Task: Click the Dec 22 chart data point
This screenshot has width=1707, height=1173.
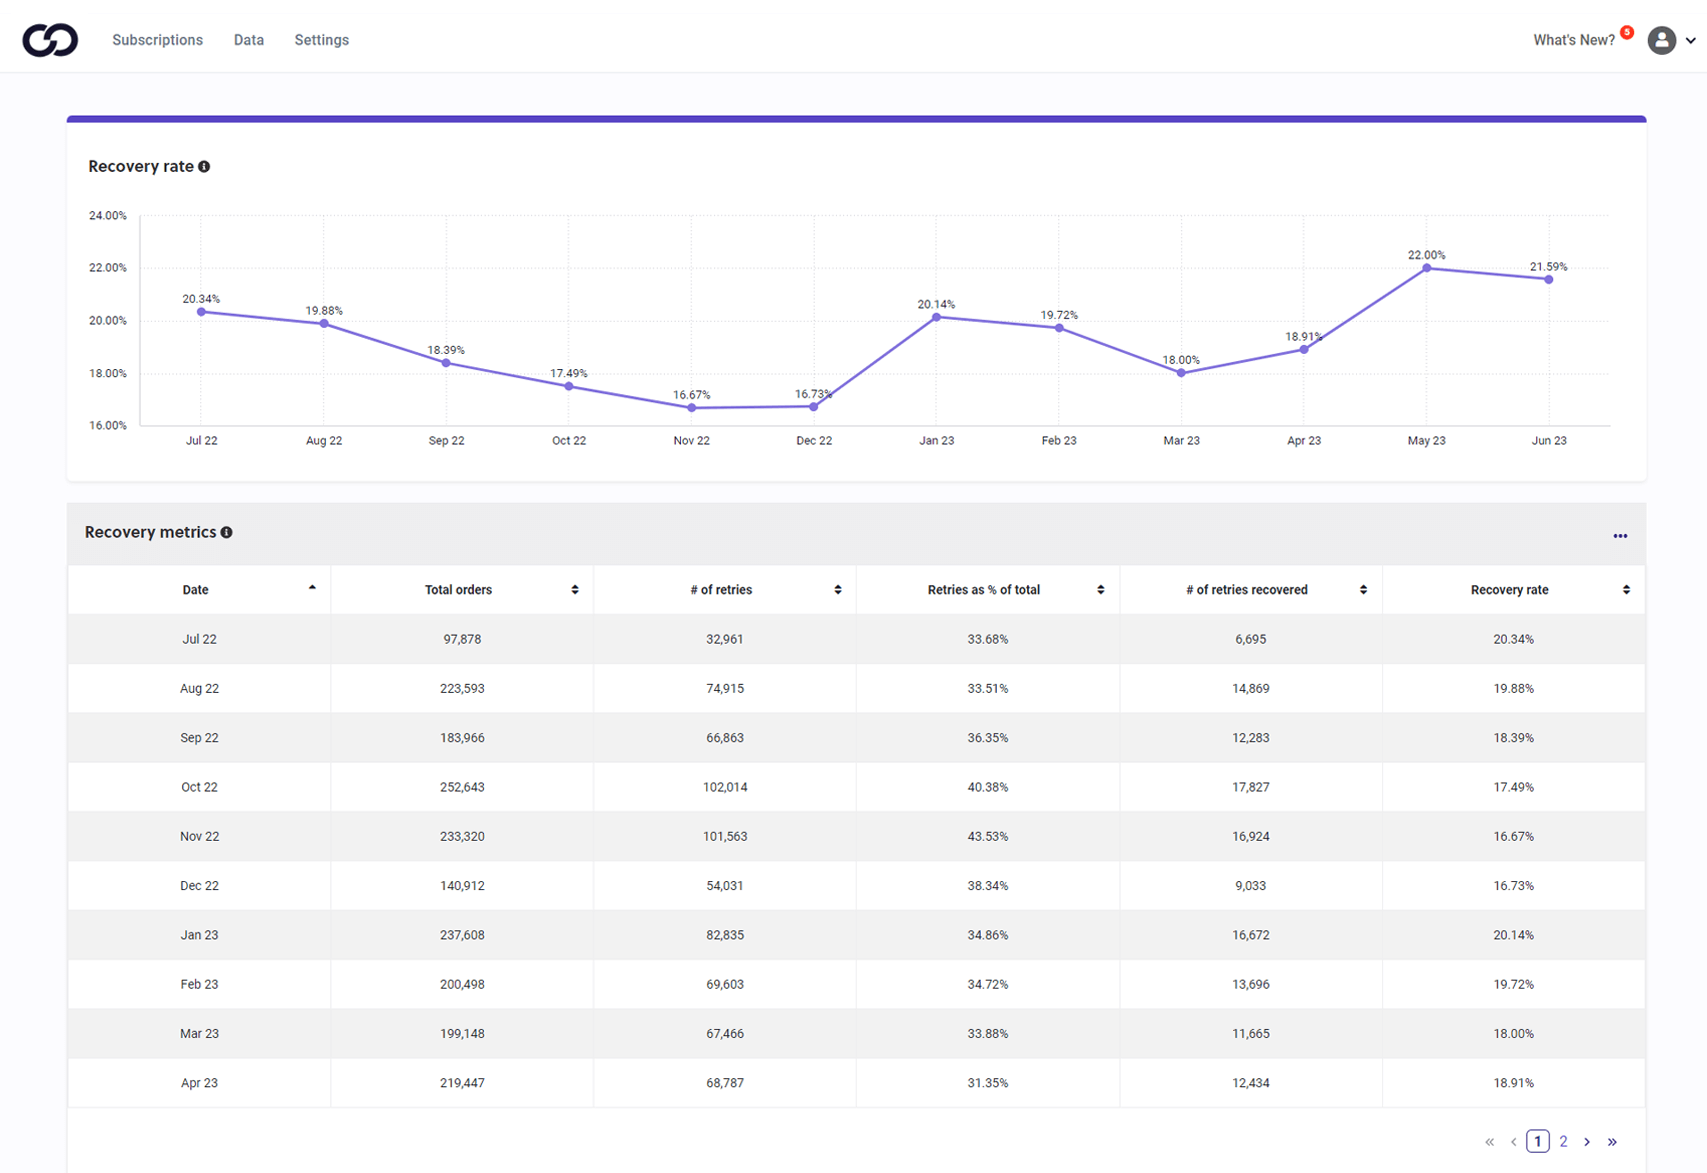Action: (x=814, y=407)
